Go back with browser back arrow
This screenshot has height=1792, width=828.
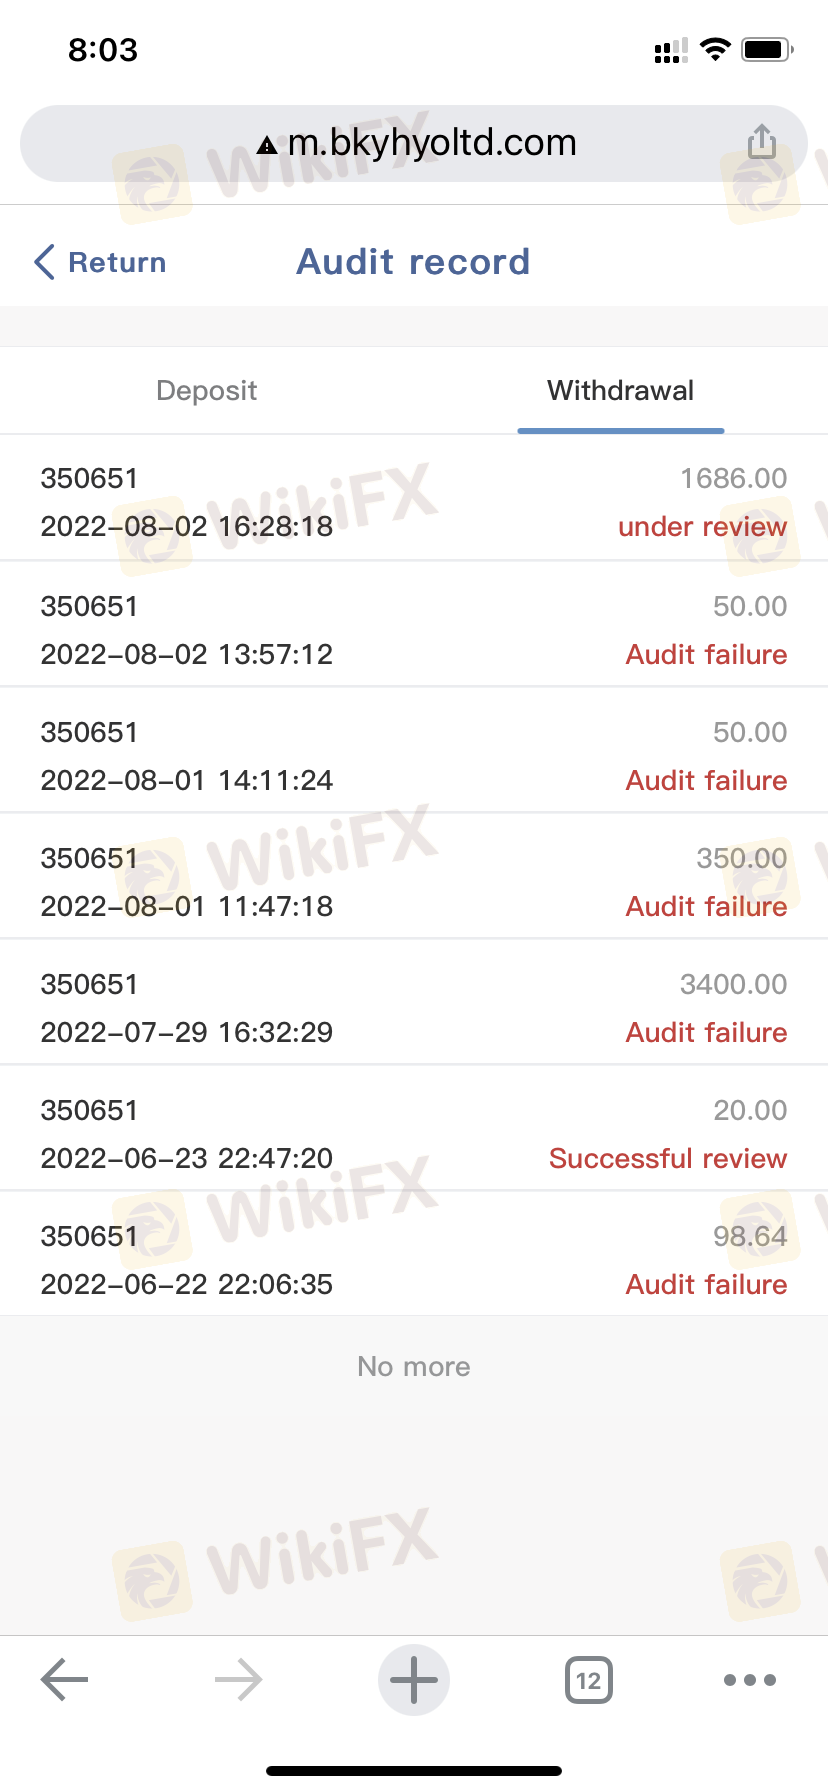tap(65, 1680)
